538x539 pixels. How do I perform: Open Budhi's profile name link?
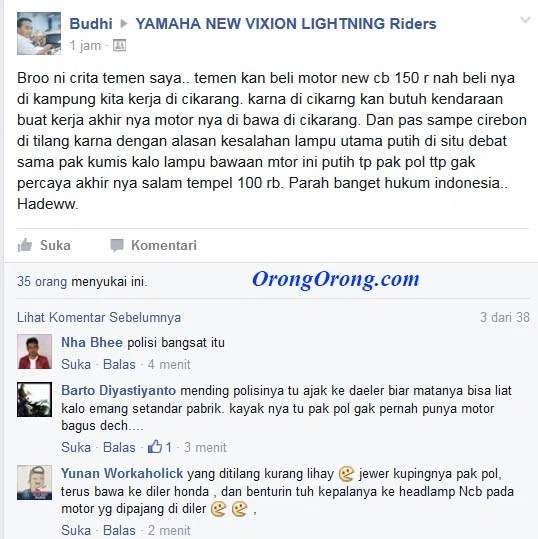[91, 24]
